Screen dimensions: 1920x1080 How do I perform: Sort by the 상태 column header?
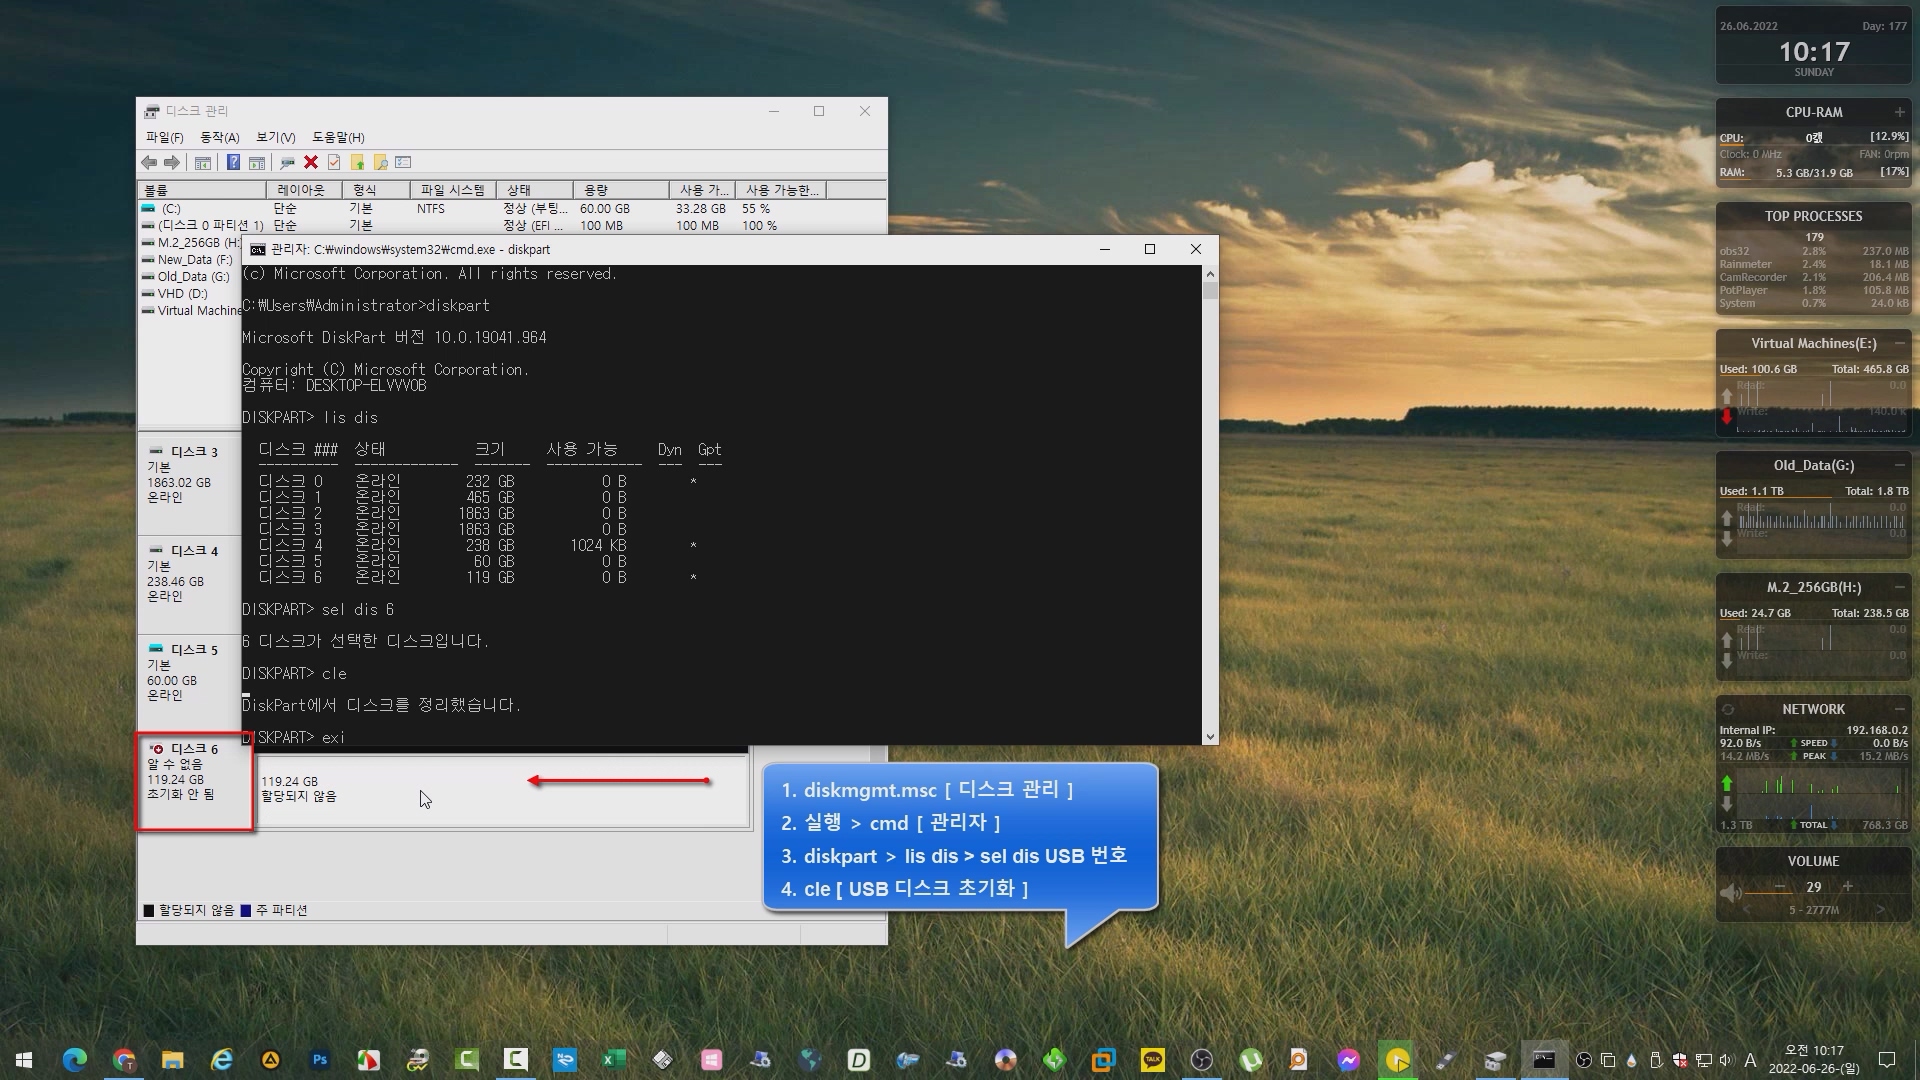[x=534, y=190]
